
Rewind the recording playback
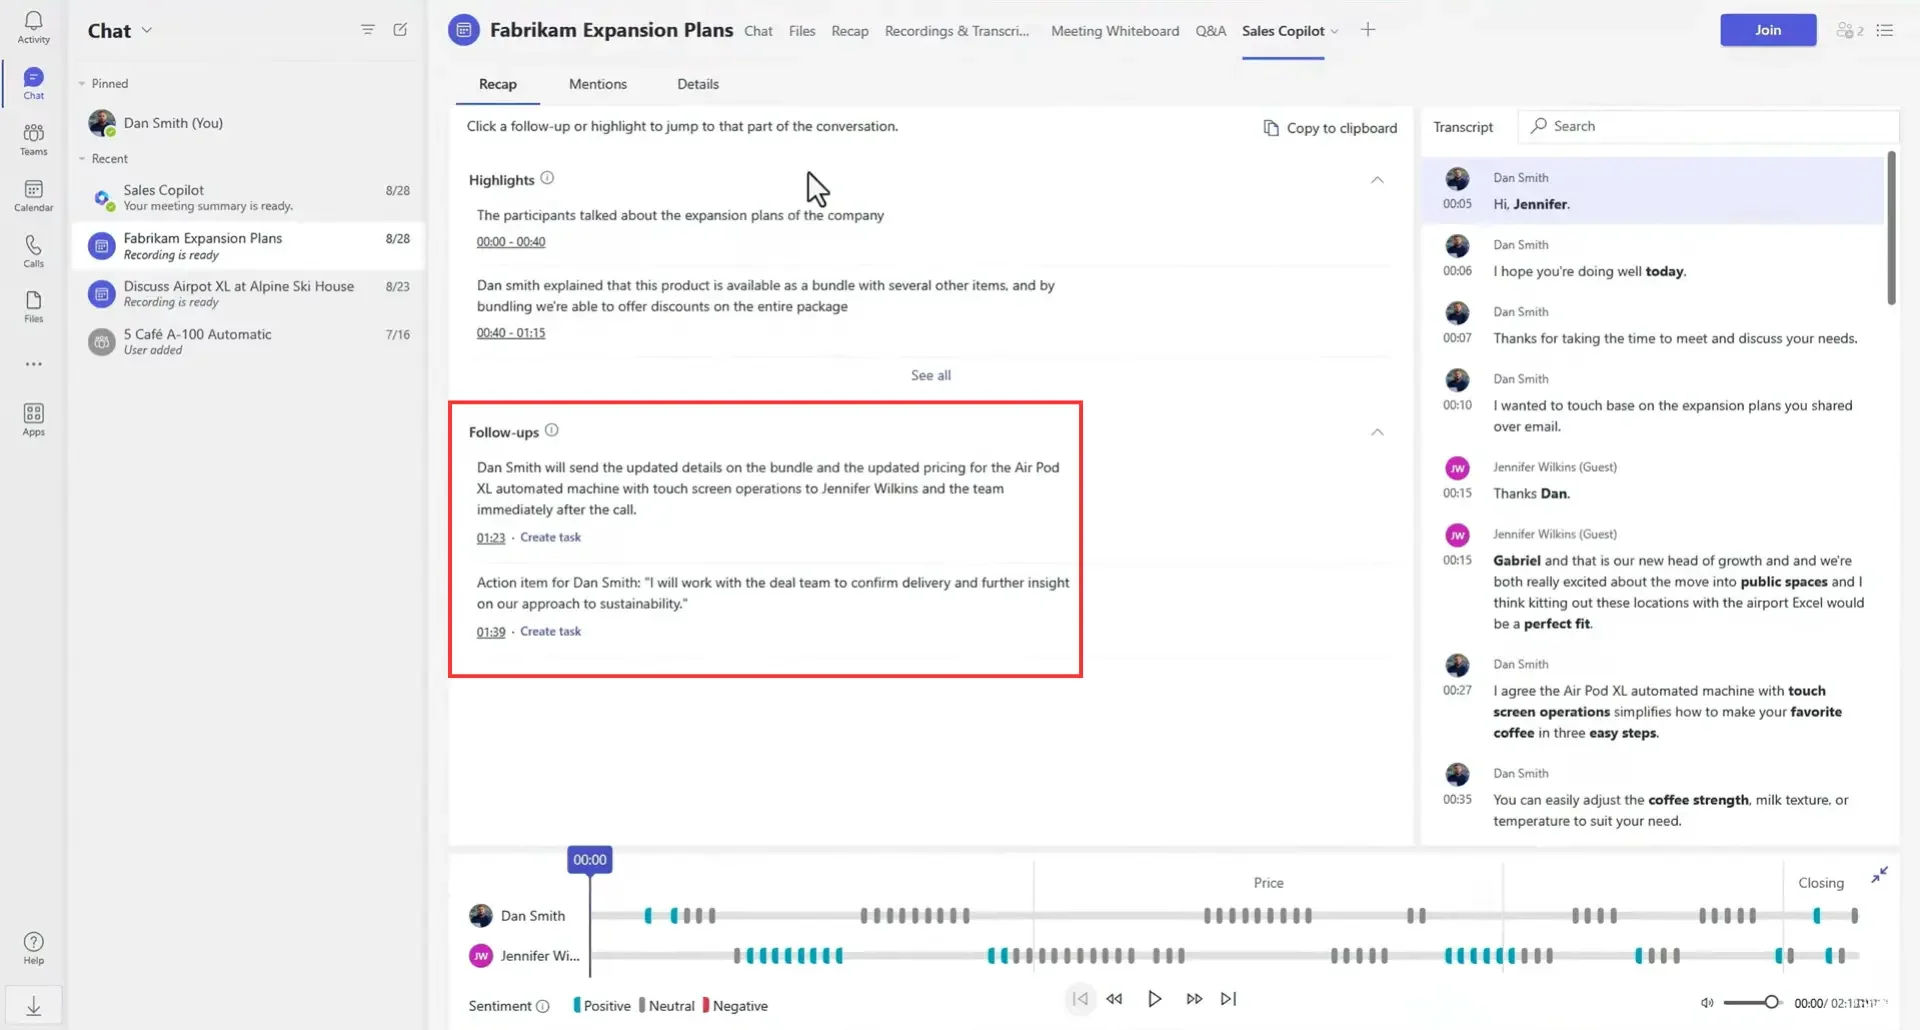coord(1114,998)
